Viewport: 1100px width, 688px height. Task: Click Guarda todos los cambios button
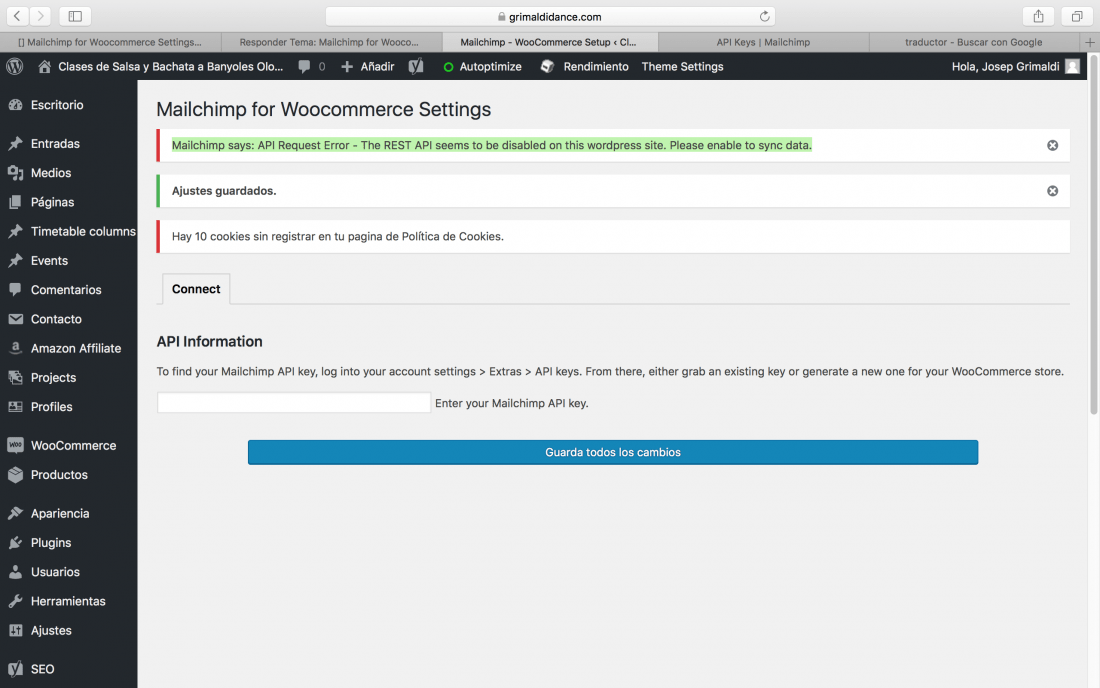point(612,452)
